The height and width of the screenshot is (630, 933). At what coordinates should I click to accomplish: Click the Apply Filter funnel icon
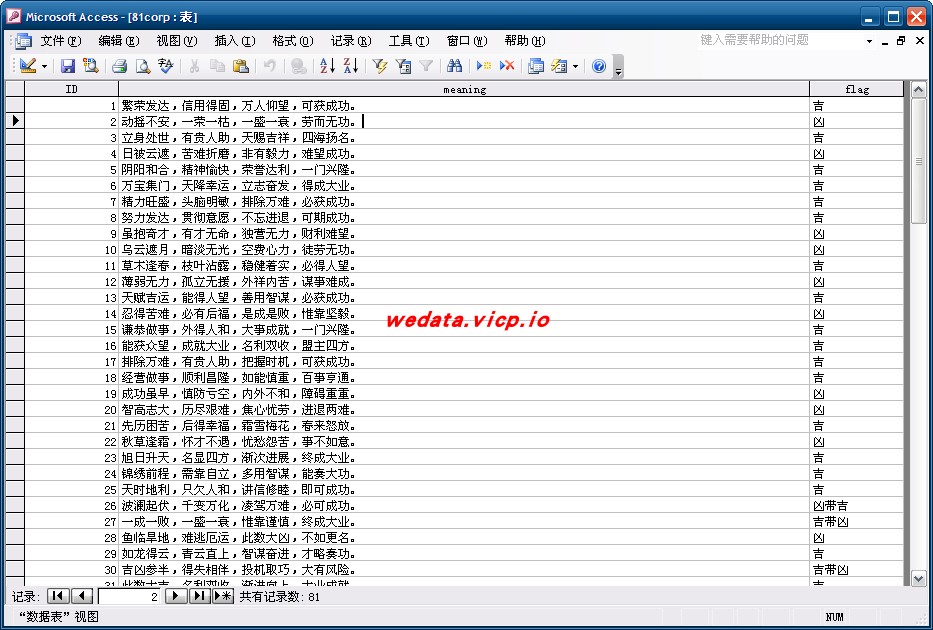(426, 66)
